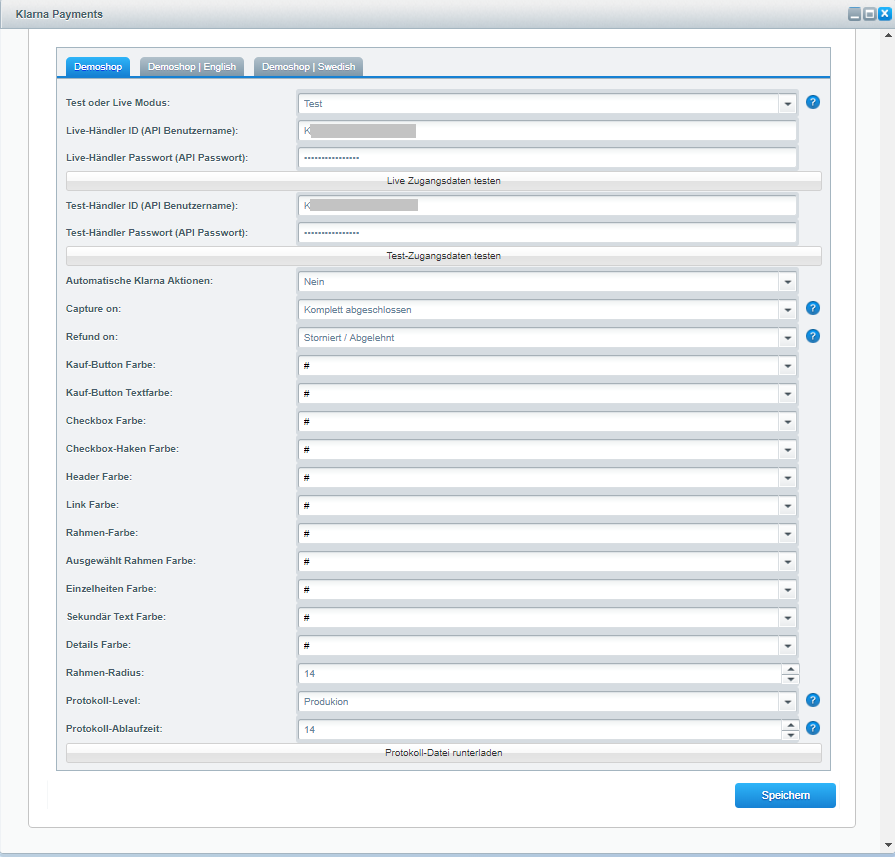The width and height of the screenshot is (896, 857).
Task: Click Link Farbe hex input field
Action: 539,506
